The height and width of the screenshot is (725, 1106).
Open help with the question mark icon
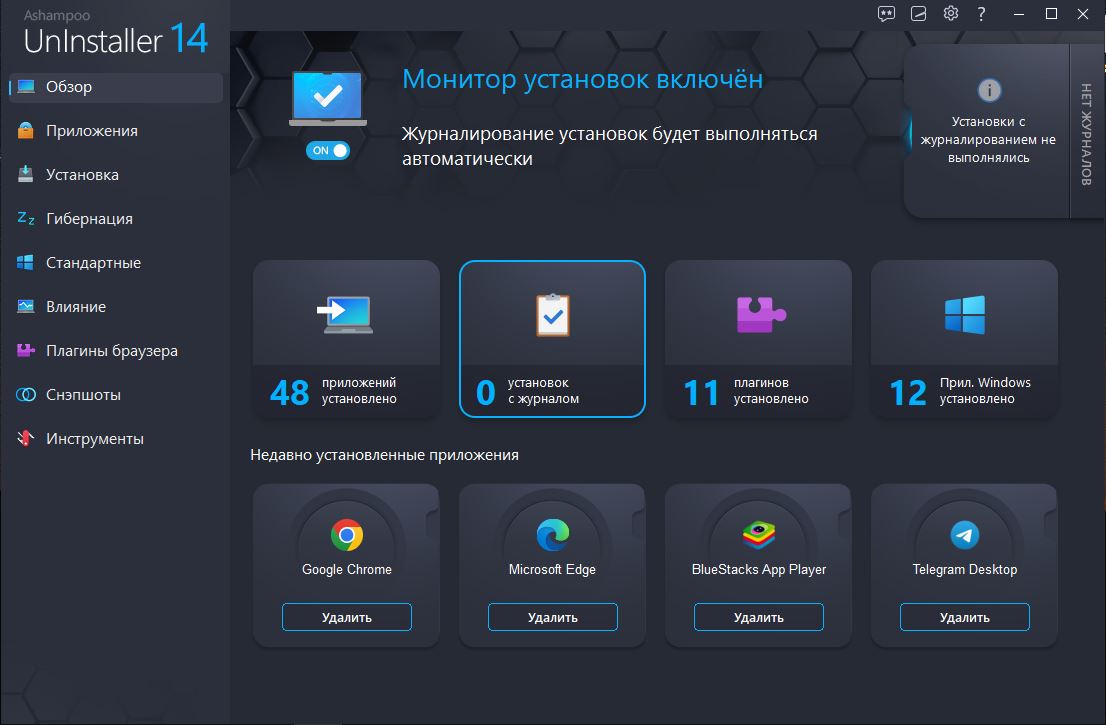pos(981,13)
